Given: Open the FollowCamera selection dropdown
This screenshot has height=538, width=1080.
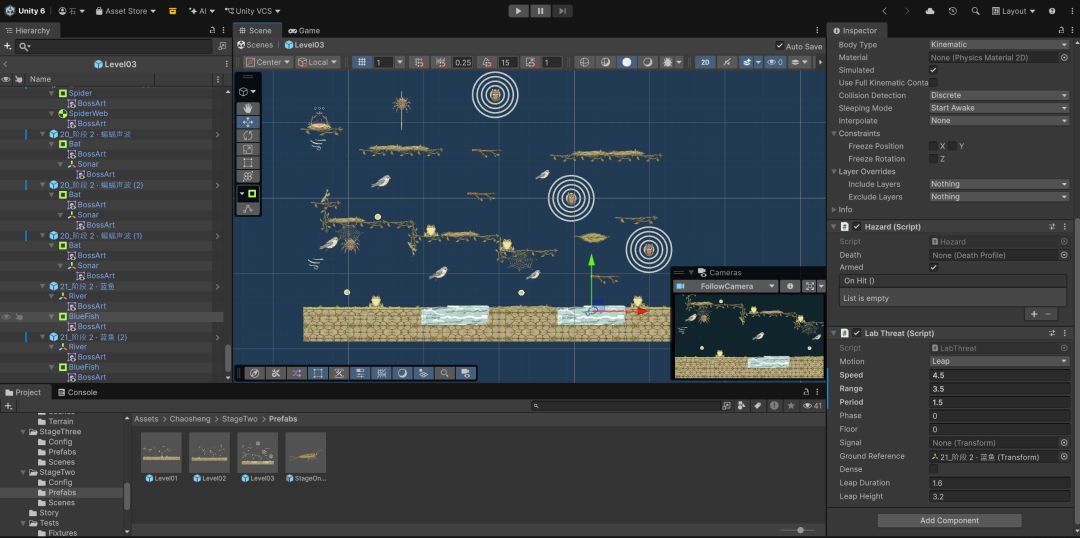Looking at the screenshot, I should (726, 286).
